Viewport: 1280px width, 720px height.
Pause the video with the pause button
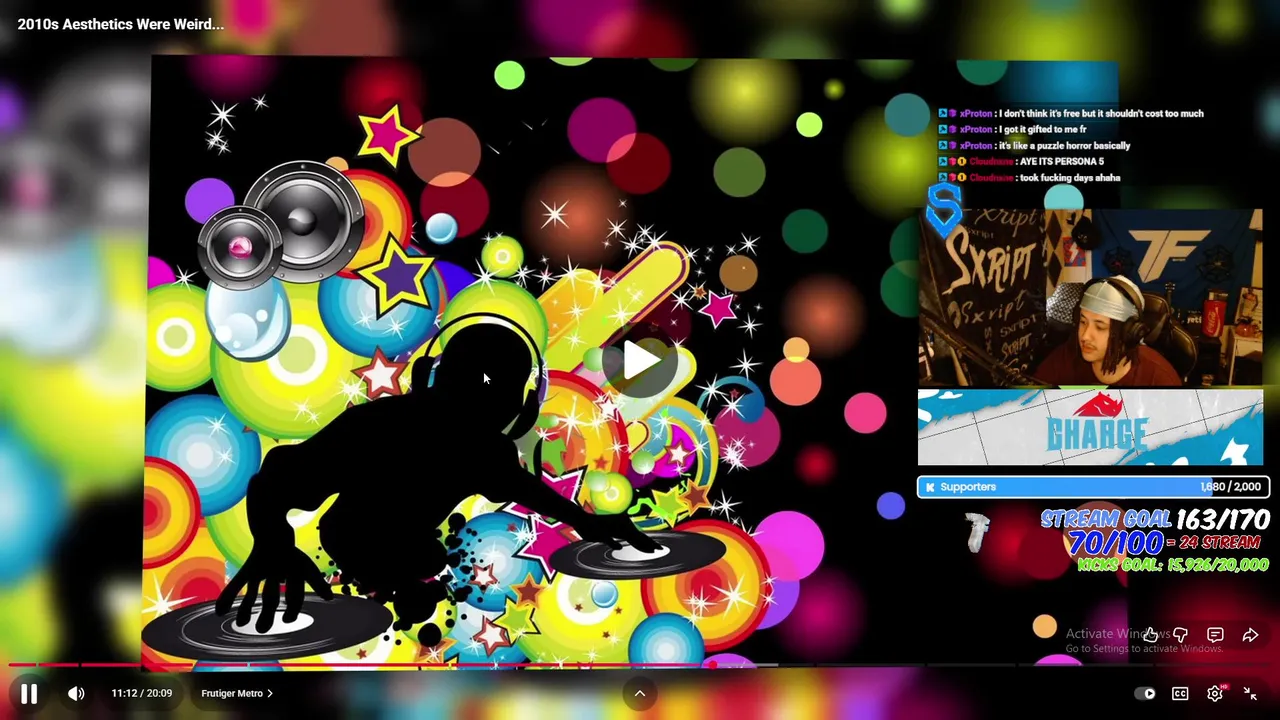pyautogui.click(x=28, y=693)
